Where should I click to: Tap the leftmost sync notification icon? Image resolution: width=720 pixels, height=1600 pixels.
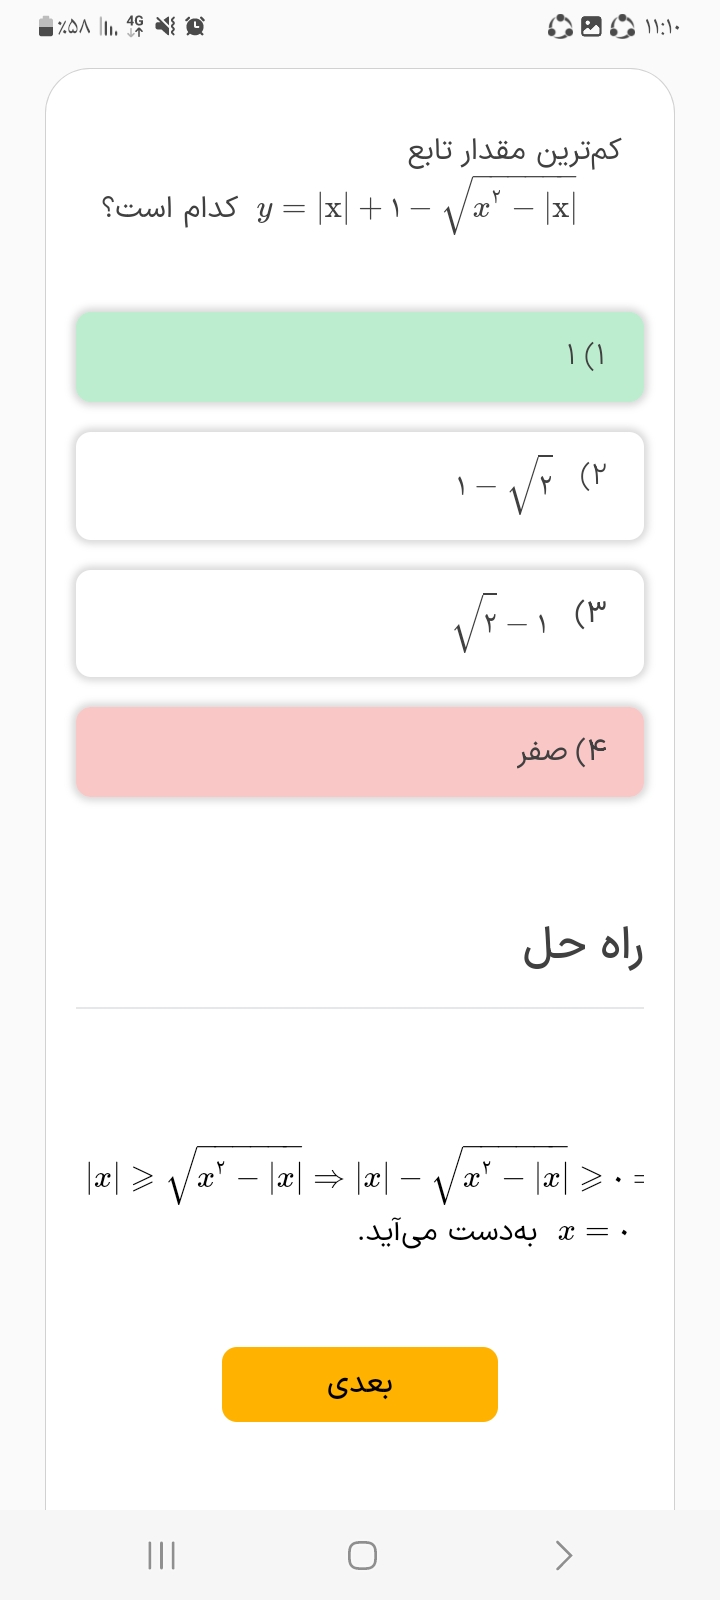[x=560, y=27]
